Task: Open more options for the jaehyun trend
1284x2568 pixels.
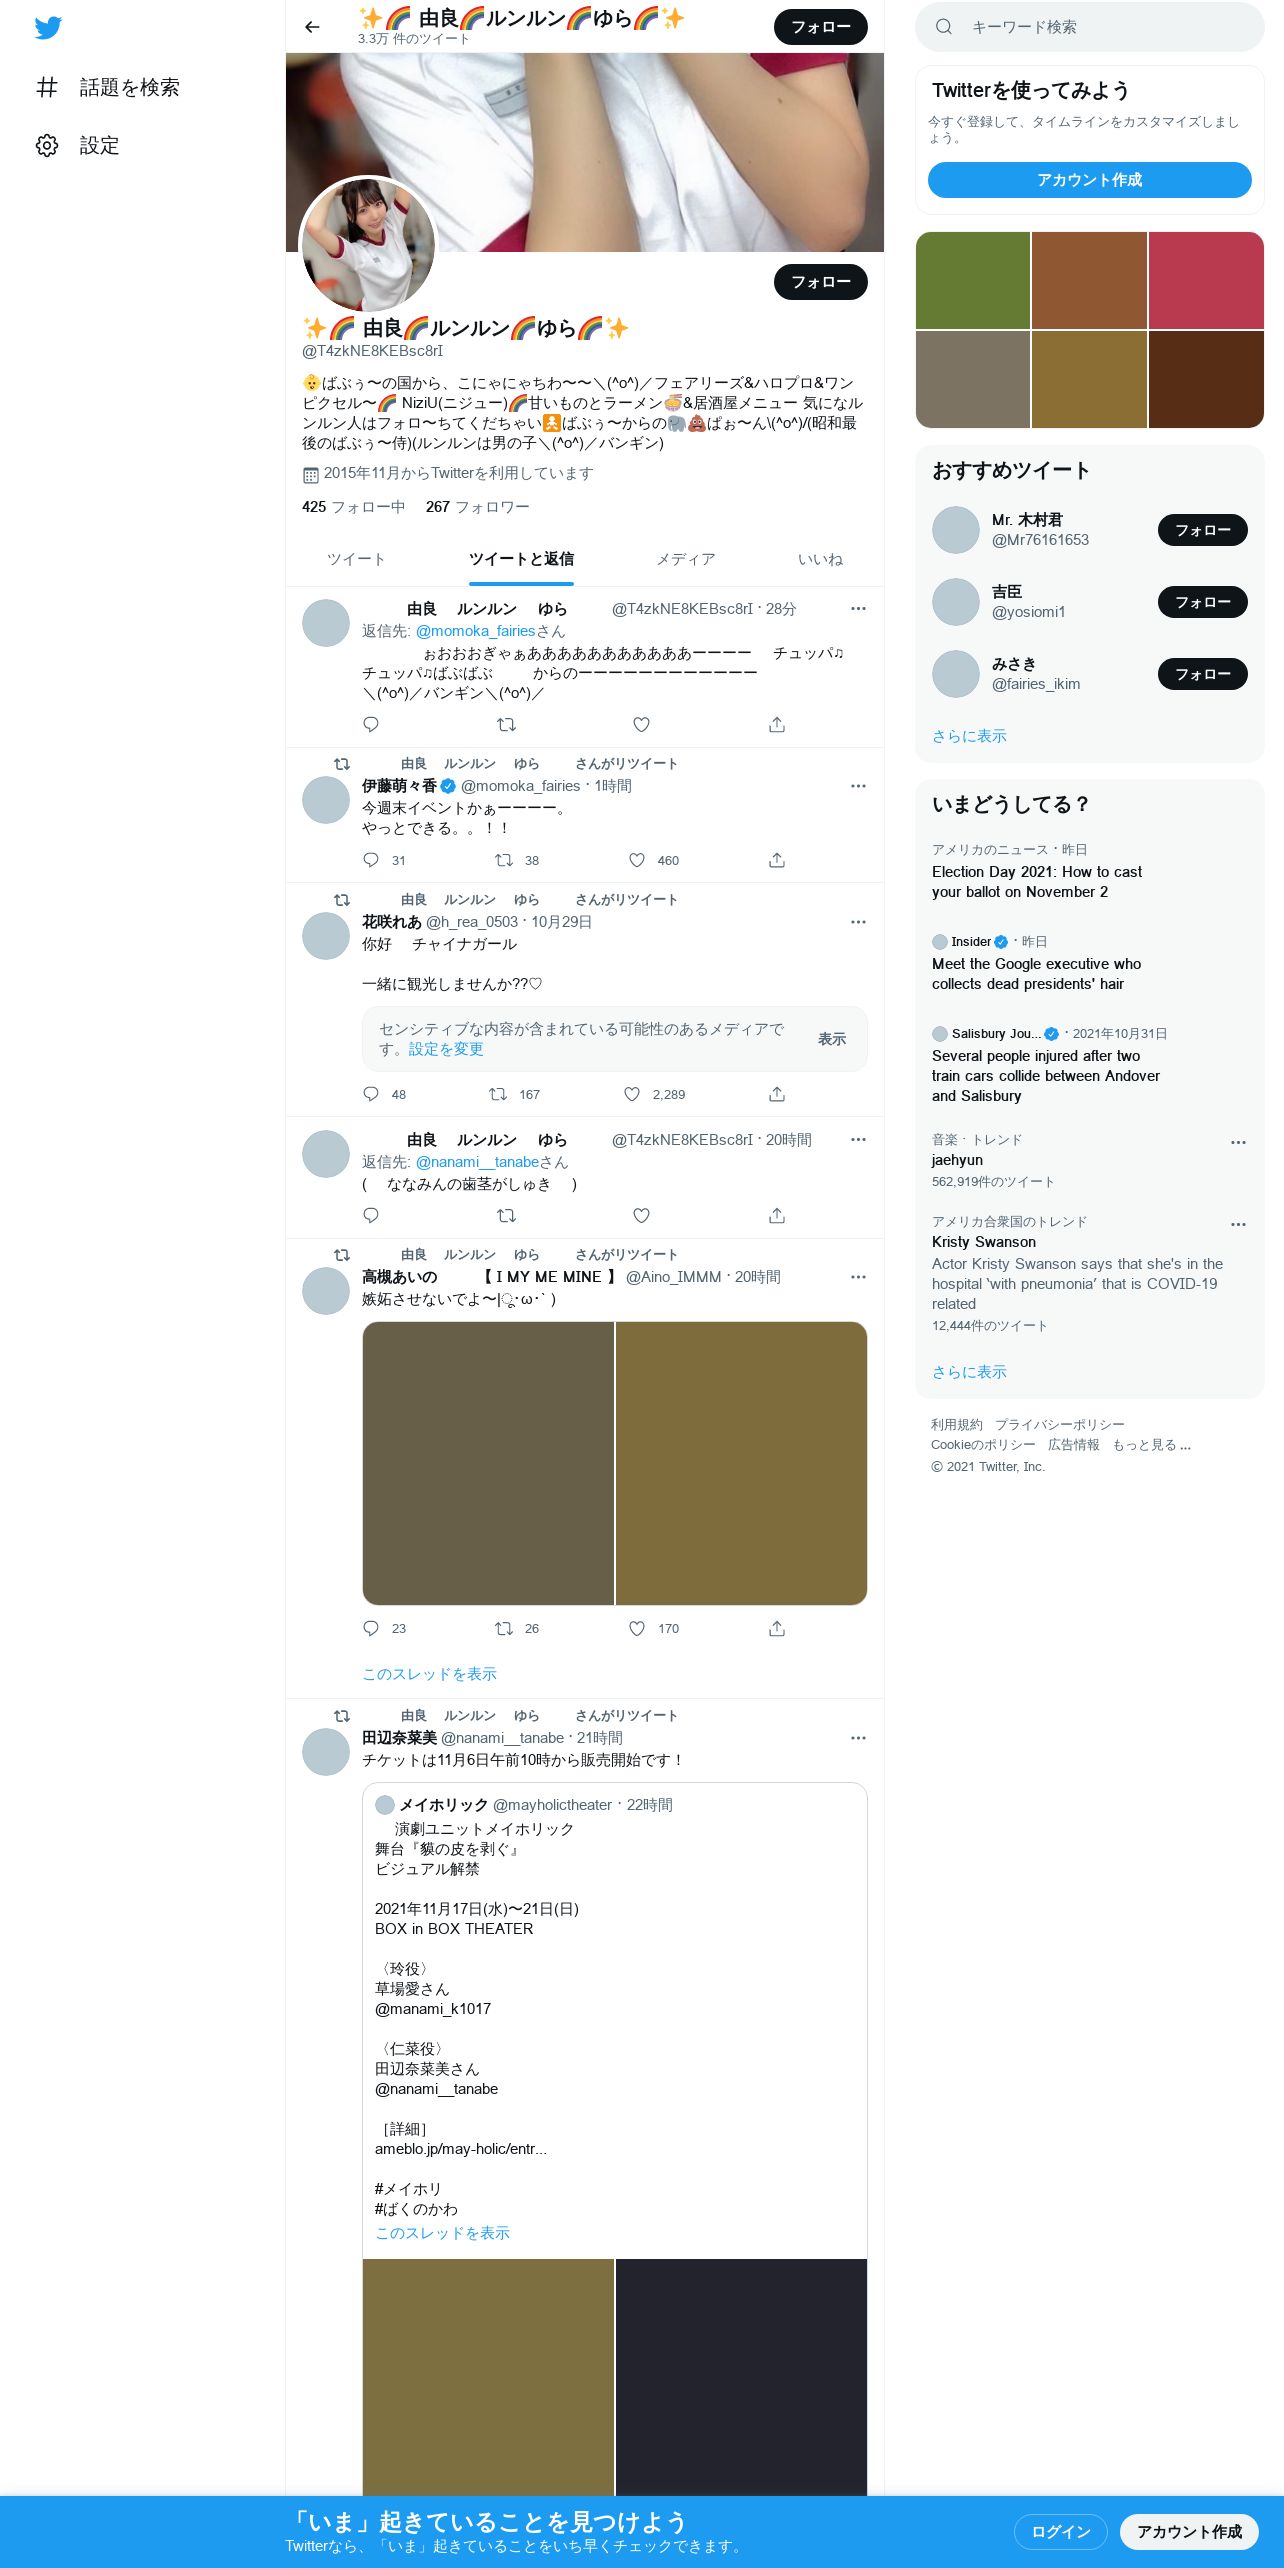Action: (x=1238, y=1142)
